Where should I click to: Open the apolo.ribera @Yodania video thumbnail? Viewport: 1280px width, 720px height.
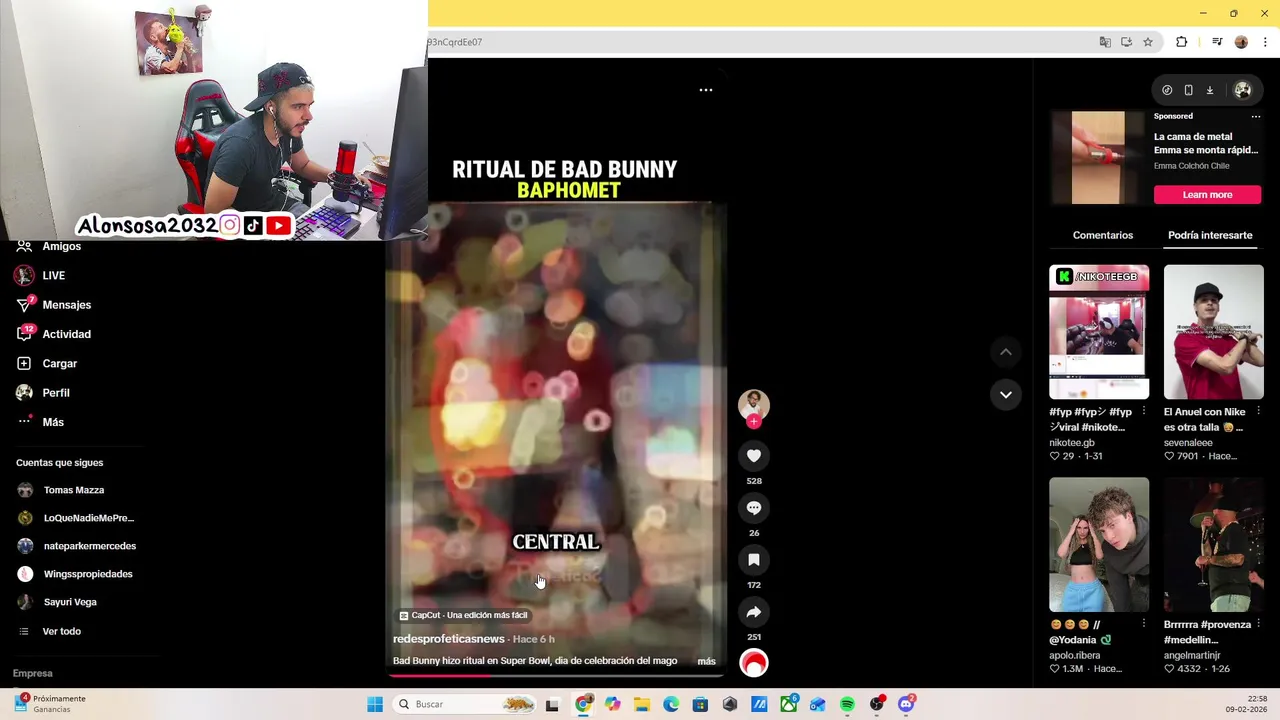[1099, 544]
